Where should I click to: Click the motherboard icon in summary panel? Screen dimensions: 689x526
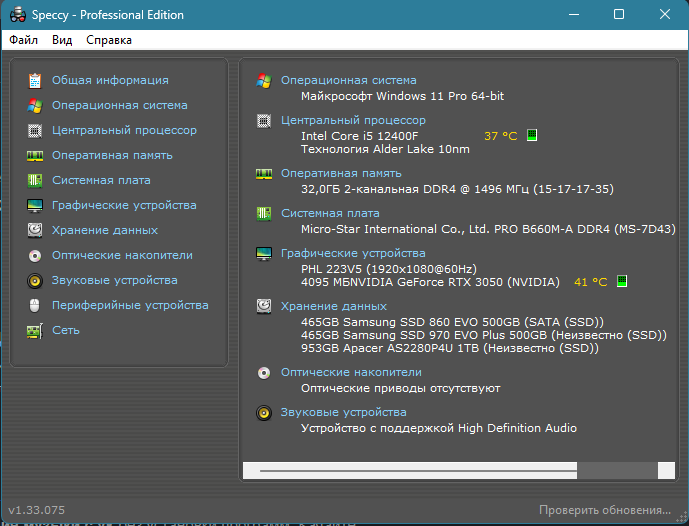(264, 214)
